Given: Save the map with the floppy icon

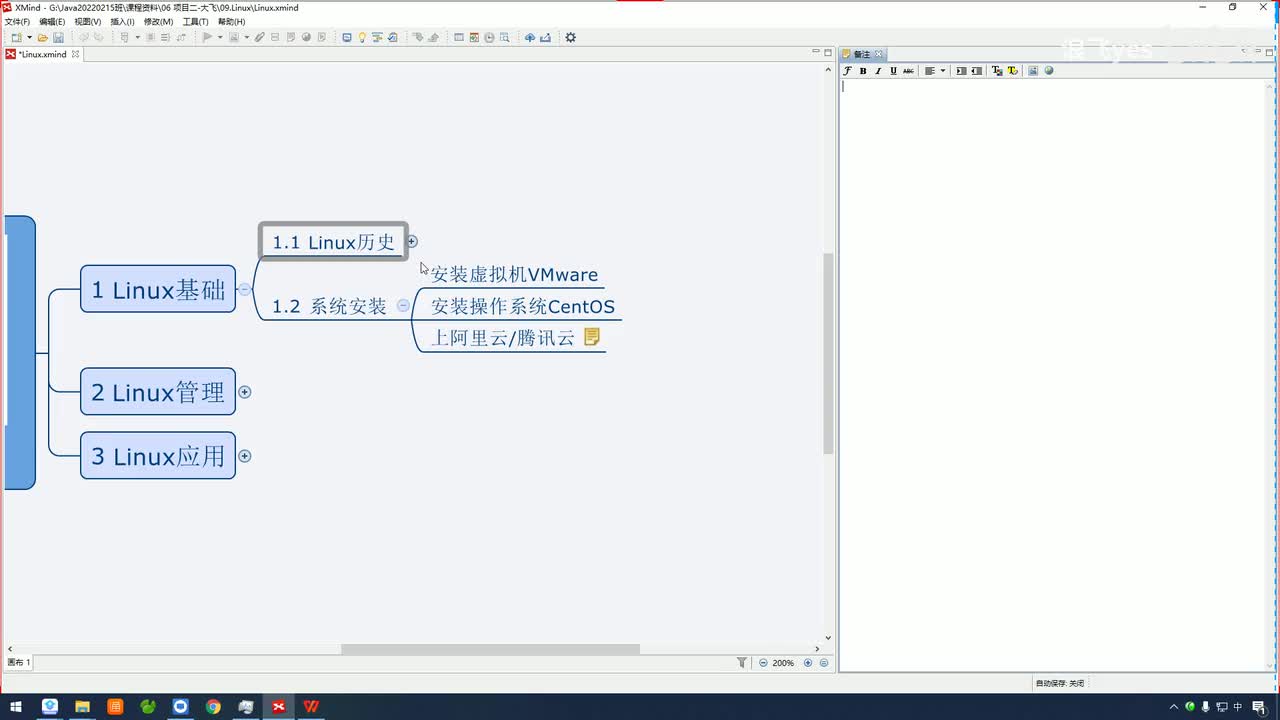Looking at the screenshot, I should coord(58,38).
